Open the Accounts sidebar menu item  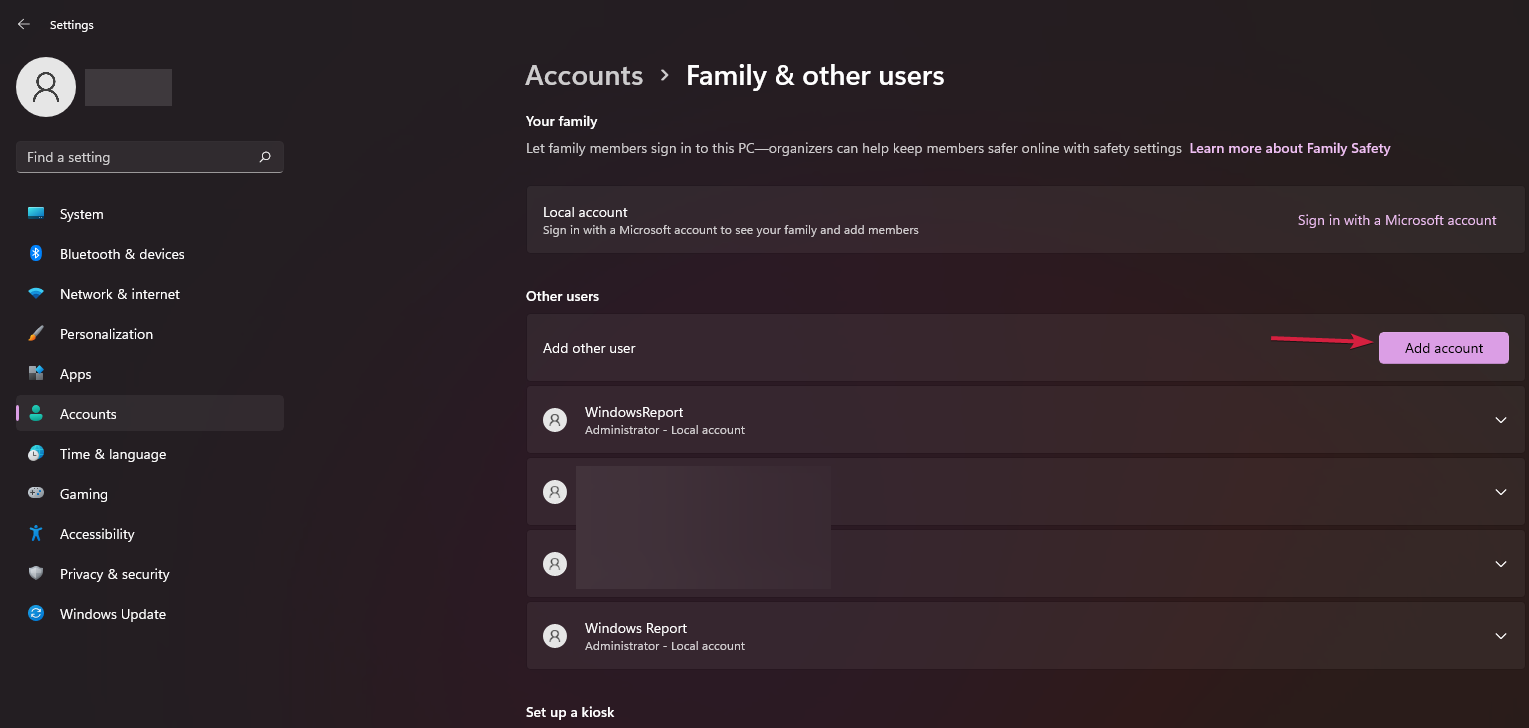click(88, 414)
